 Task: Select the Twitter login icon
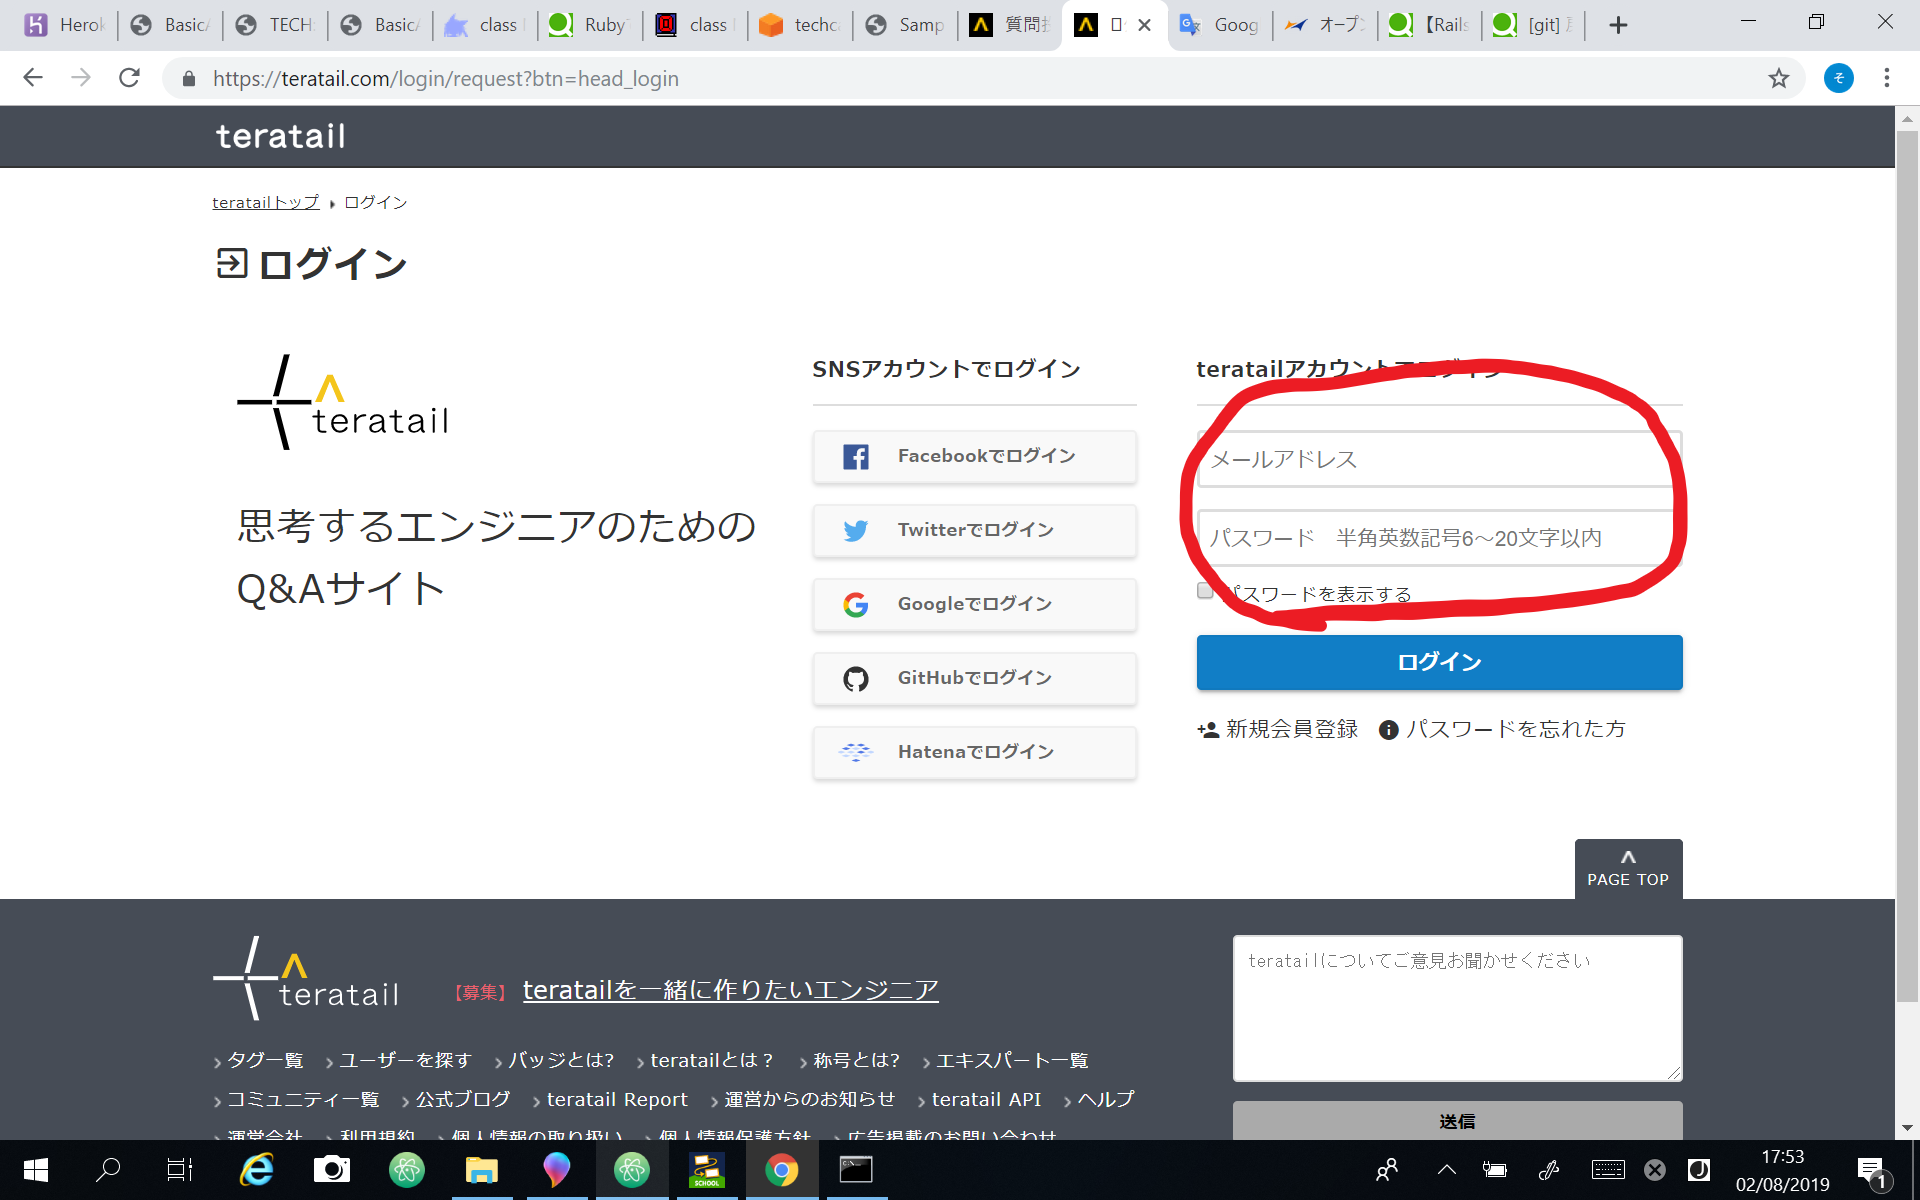[x=856, y=529]
